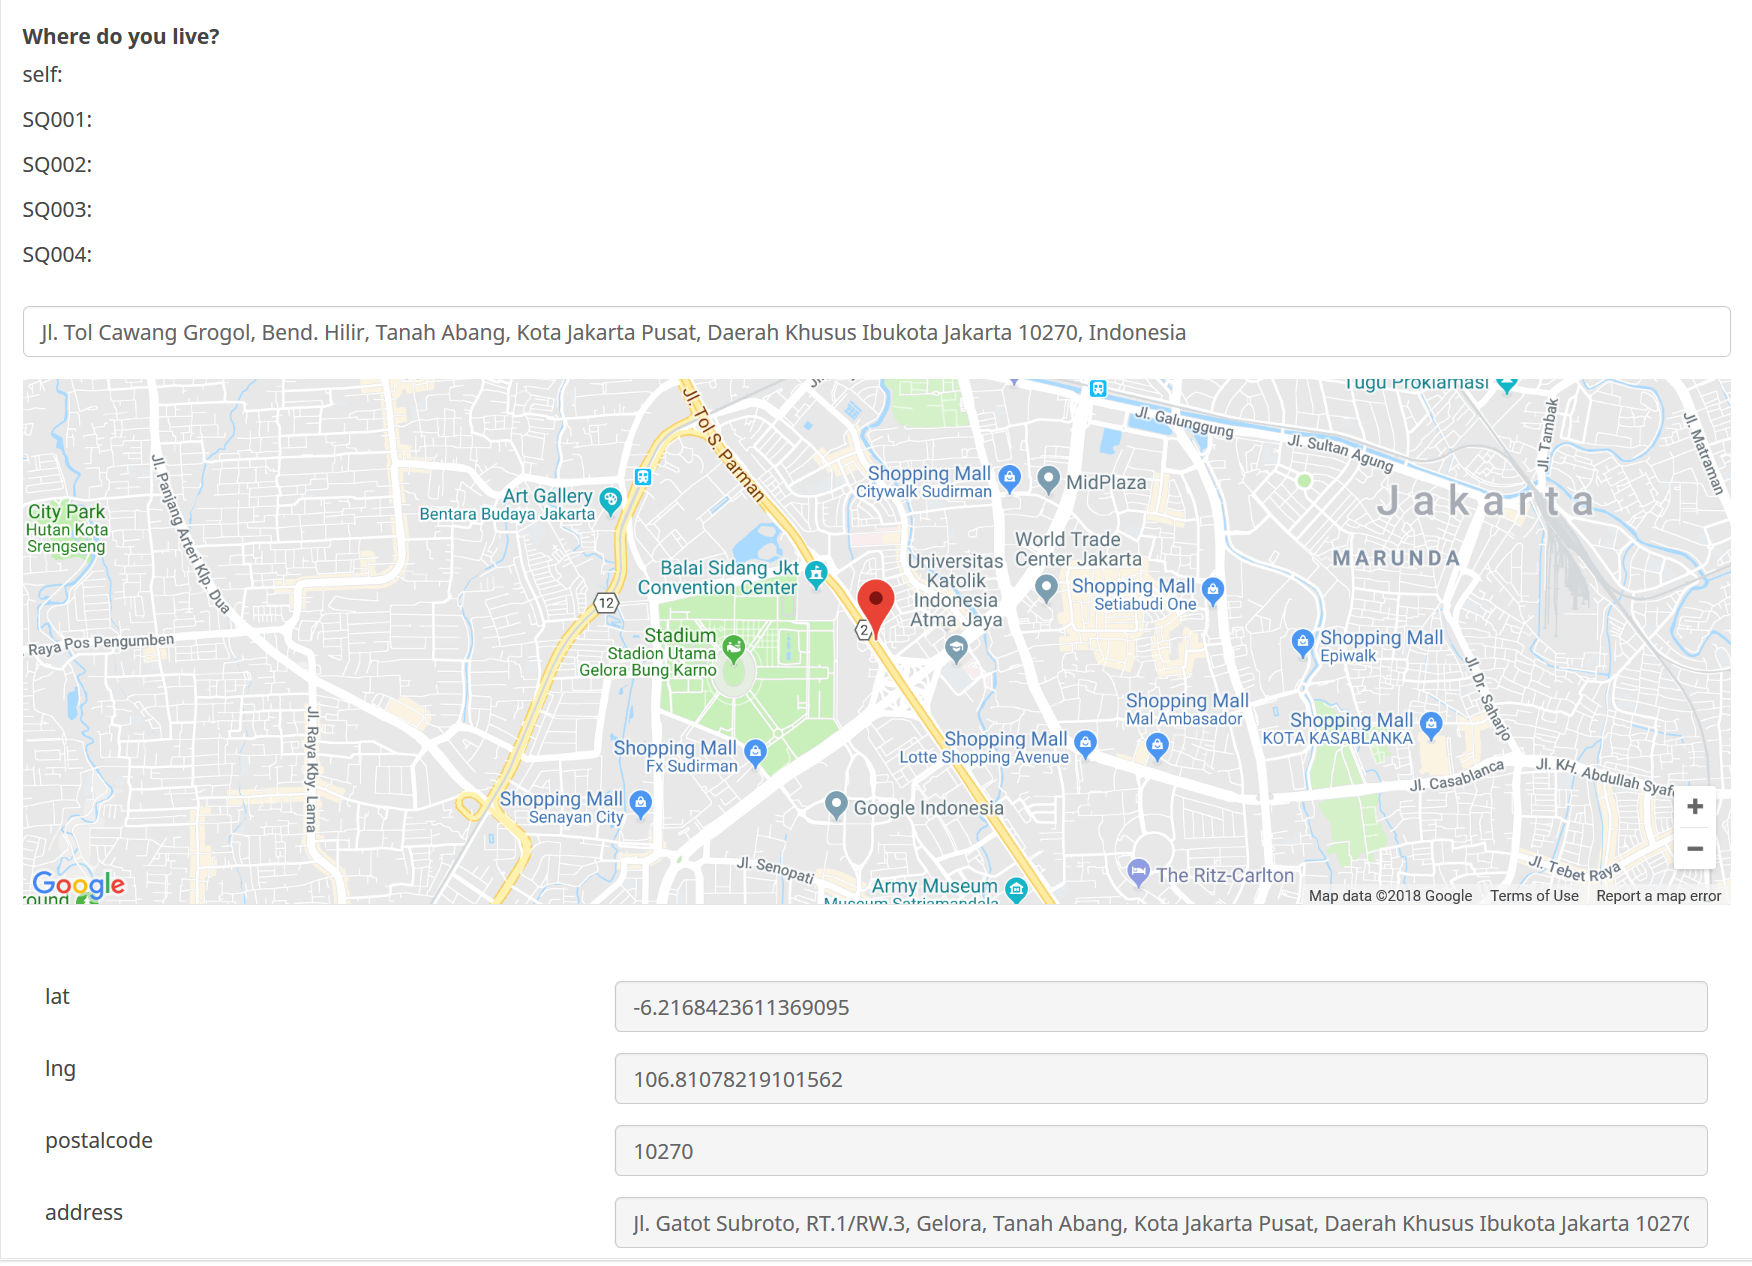Click the Jl. Tol S. Parman label
The image size is (1752, 1266).
pyautogui.click(x=723, y=444)
